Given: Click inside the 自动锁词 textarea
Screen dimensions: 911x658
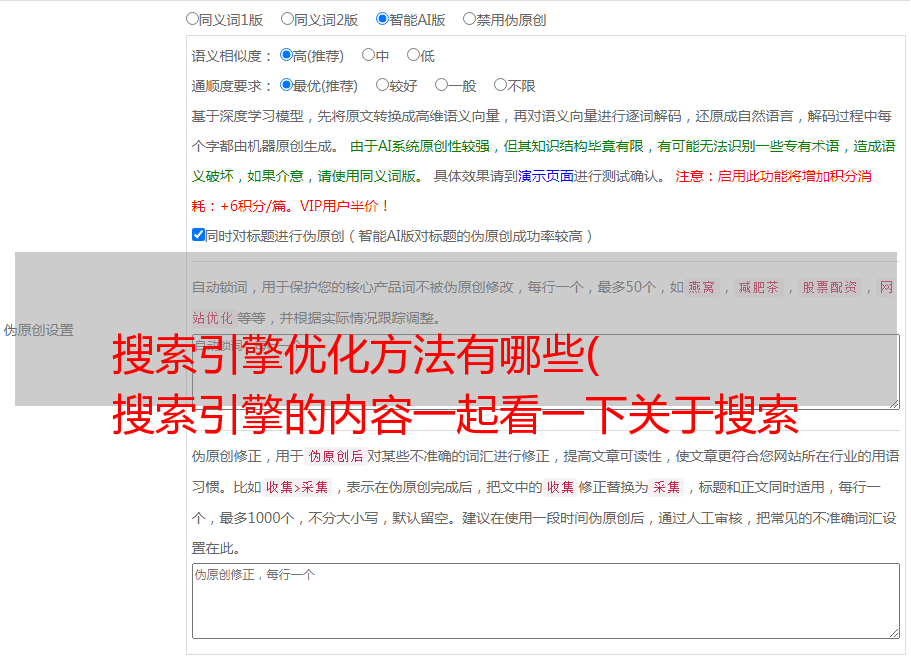Looking at the screenshot, I should (x=546, y=372).
